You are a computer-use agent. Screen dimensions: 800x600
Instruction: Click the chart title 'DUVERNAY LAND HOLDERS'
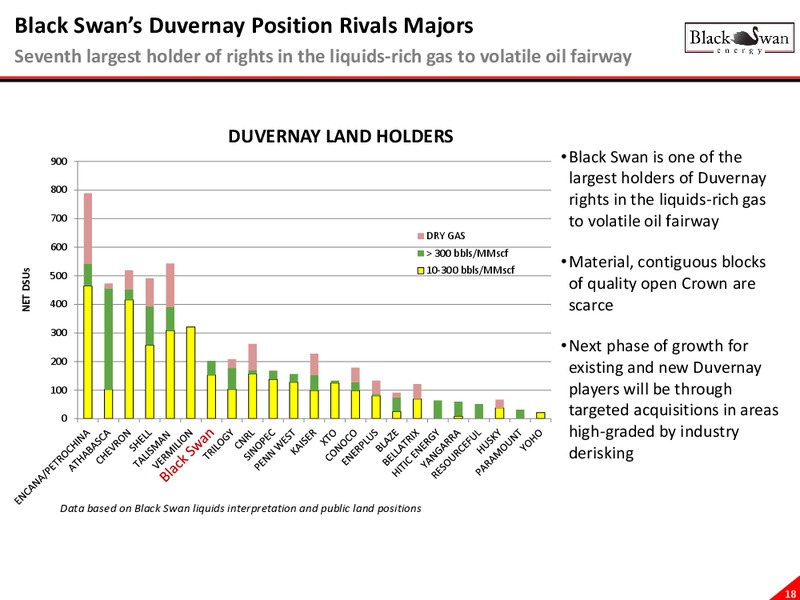[x=340, y=137]
